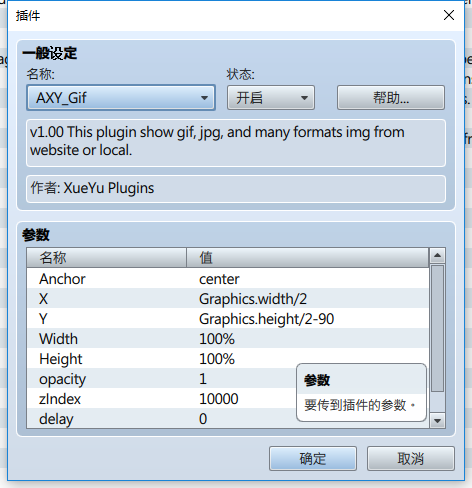Image resolution: width=472 pixels, height=488 pixels.
Task: Open the 状态 status dropdown showing 开启
Action: click(x=271, y=98)
